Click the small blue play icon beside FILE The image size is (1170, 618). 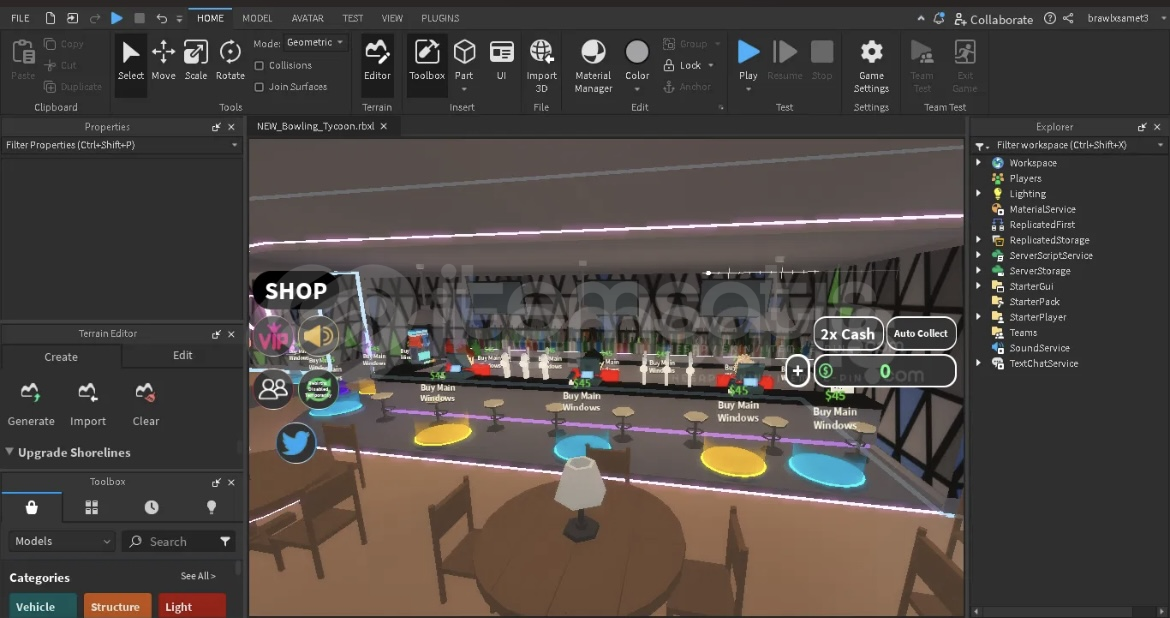[x=117, y=18]
